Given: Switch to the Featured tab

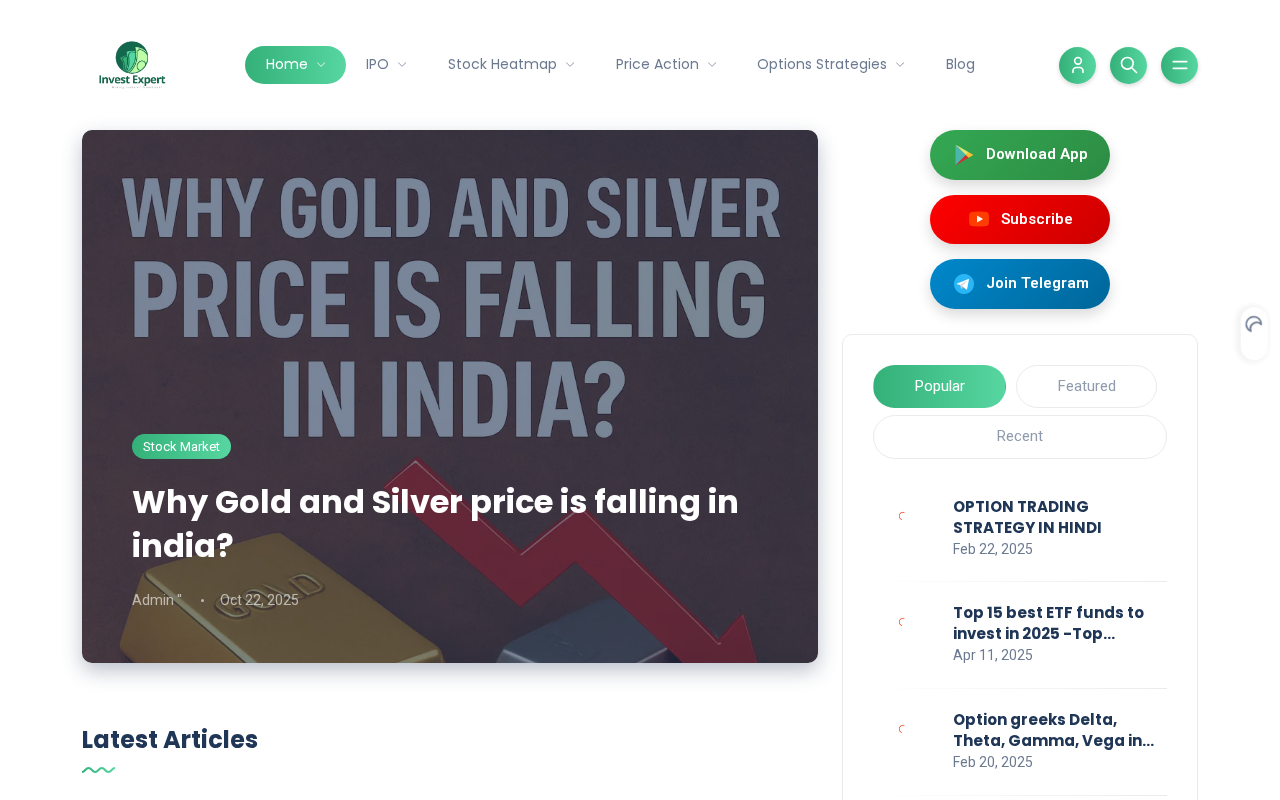Looking at the screenshot, I should [1086, 386].
